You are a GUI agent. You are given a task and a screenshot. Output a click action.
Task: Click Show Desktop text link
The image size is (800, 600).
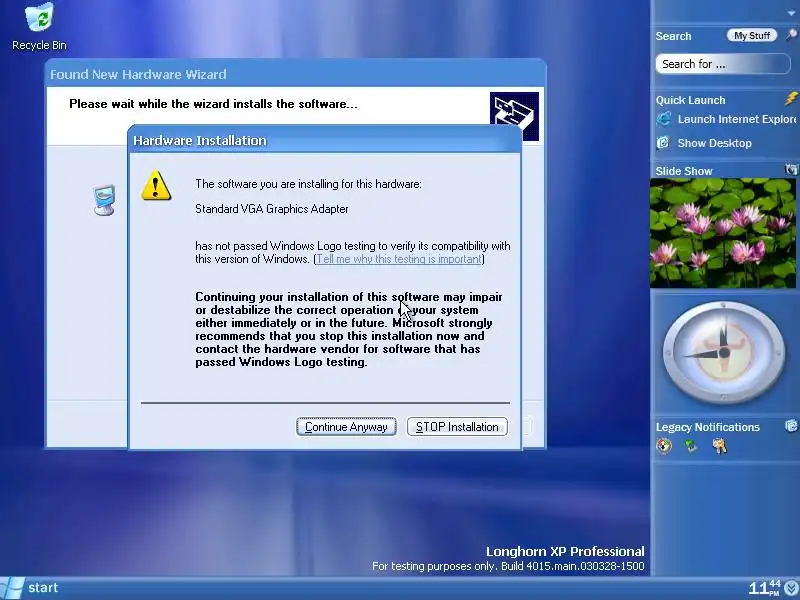(x=714, y=143)
